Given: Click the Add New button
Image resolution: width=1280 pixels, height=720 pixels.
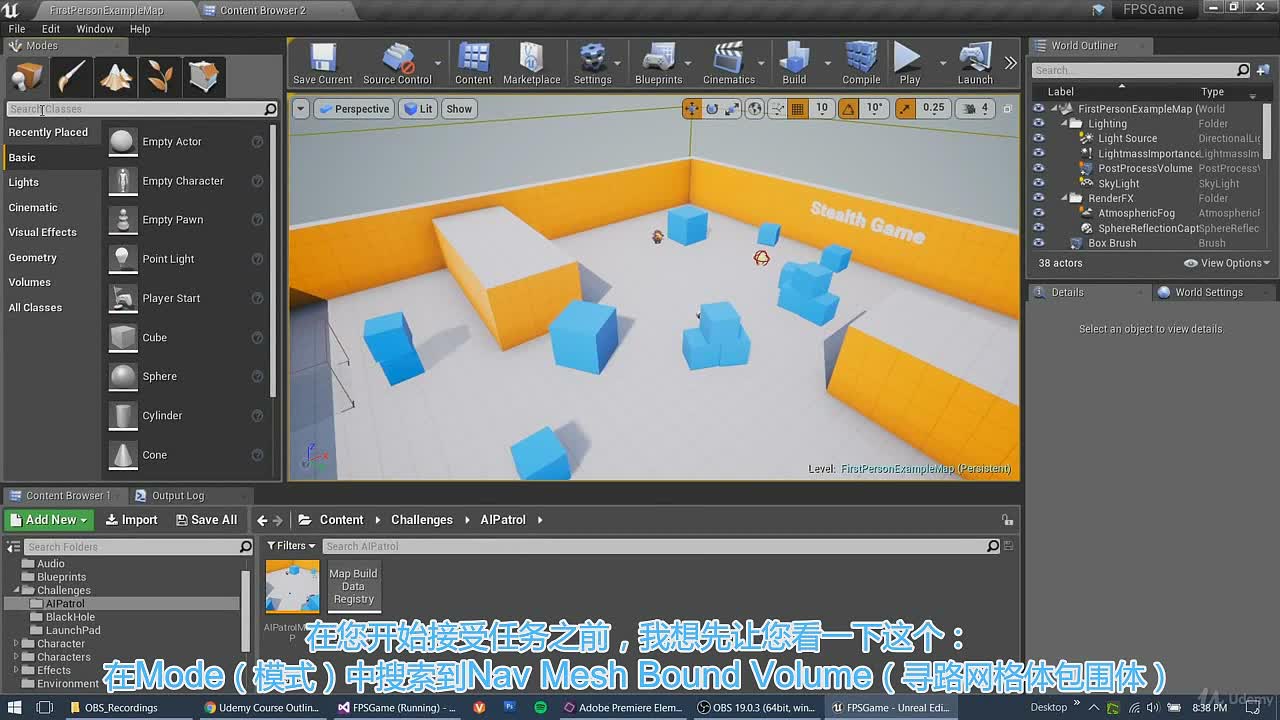Looking at the screenshot, I should (x=49, y=520).
